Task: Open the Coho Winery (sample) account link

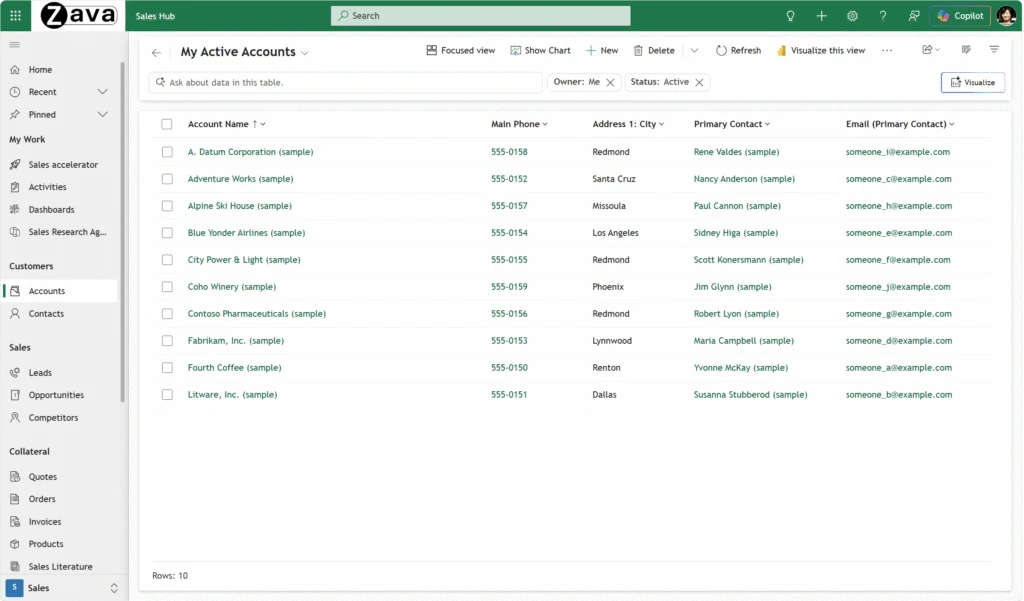Action: tap(231, 287)
